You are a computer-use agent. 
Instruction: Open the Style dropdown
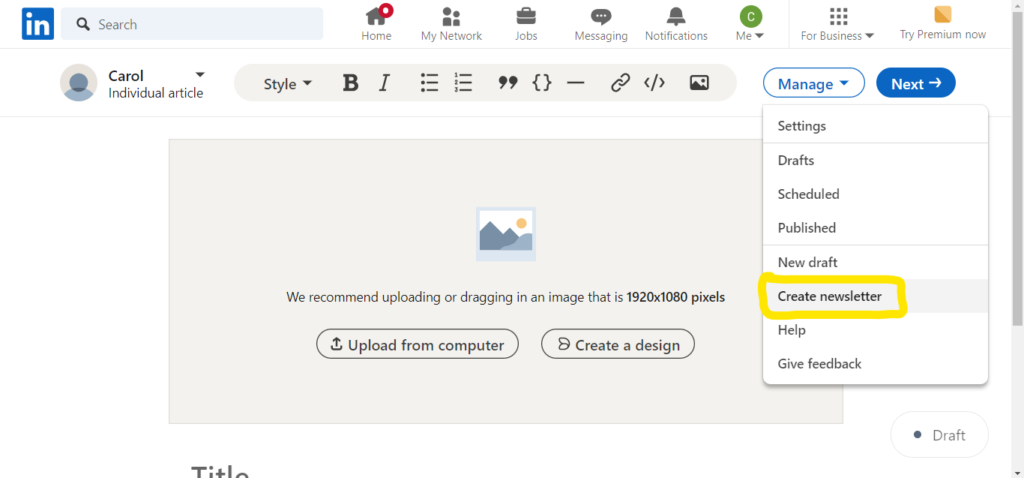[x=288, y=84]
